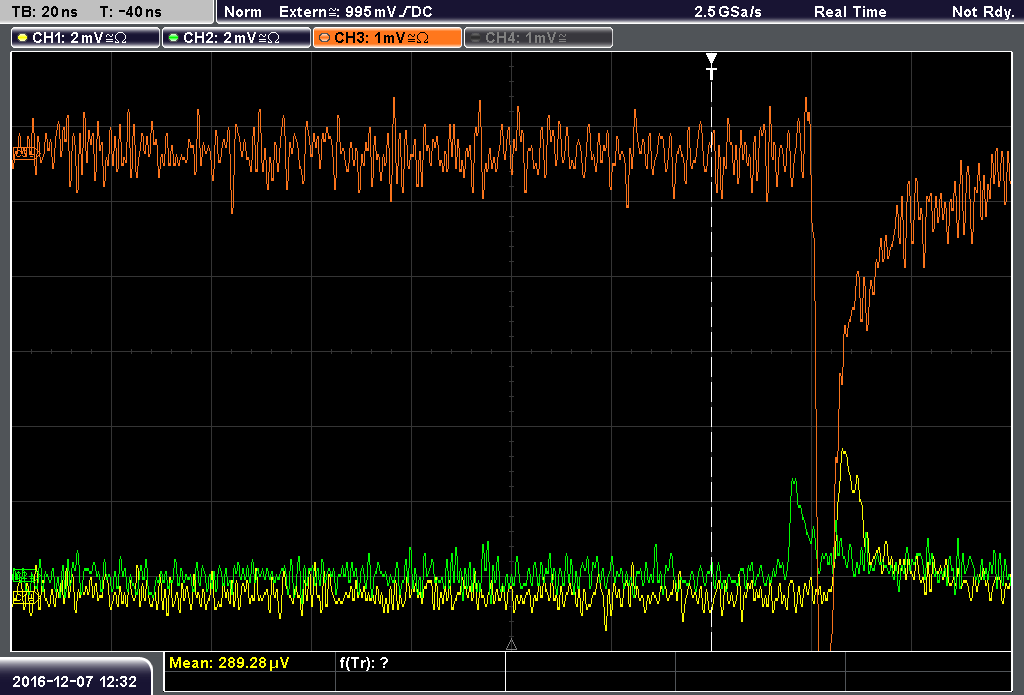1024x695 pixels.
Task: Click the green dot in the CH2 tab
Action: pos(173,38)
